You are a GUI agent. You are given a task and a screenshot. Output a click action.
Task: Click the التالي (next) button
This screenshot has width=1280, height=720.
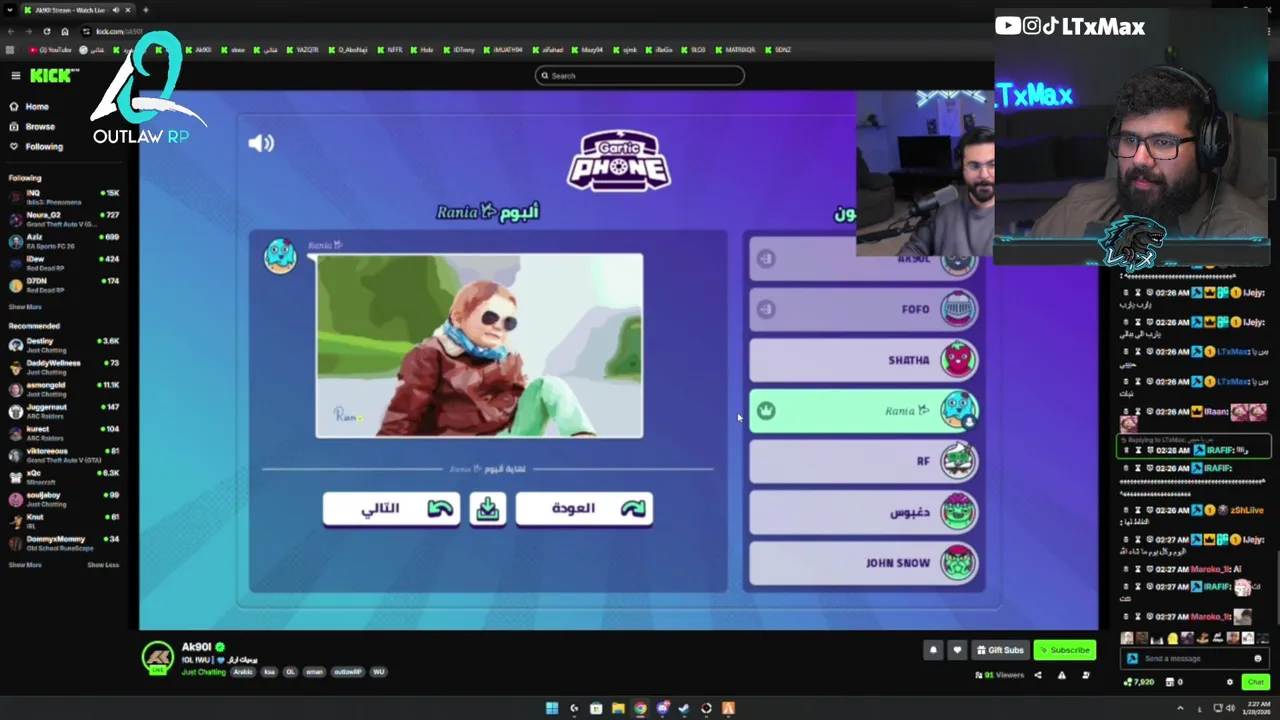point(391,509)
